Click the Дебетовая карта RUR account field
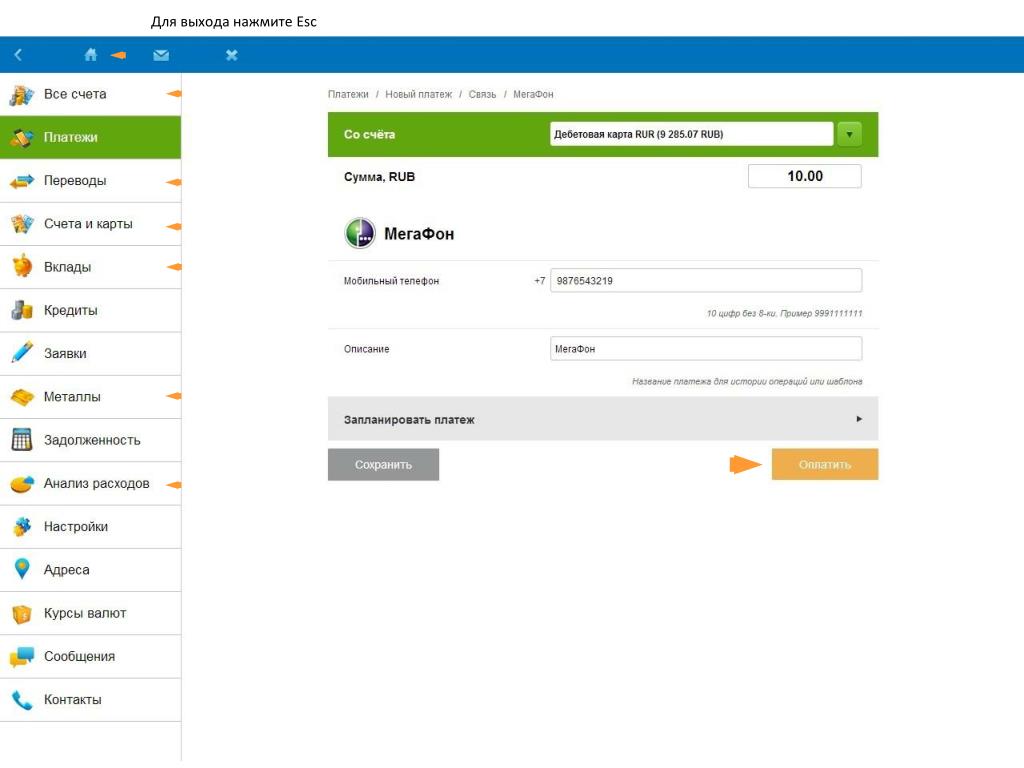1024x768 pixels. tap(692, 135)
